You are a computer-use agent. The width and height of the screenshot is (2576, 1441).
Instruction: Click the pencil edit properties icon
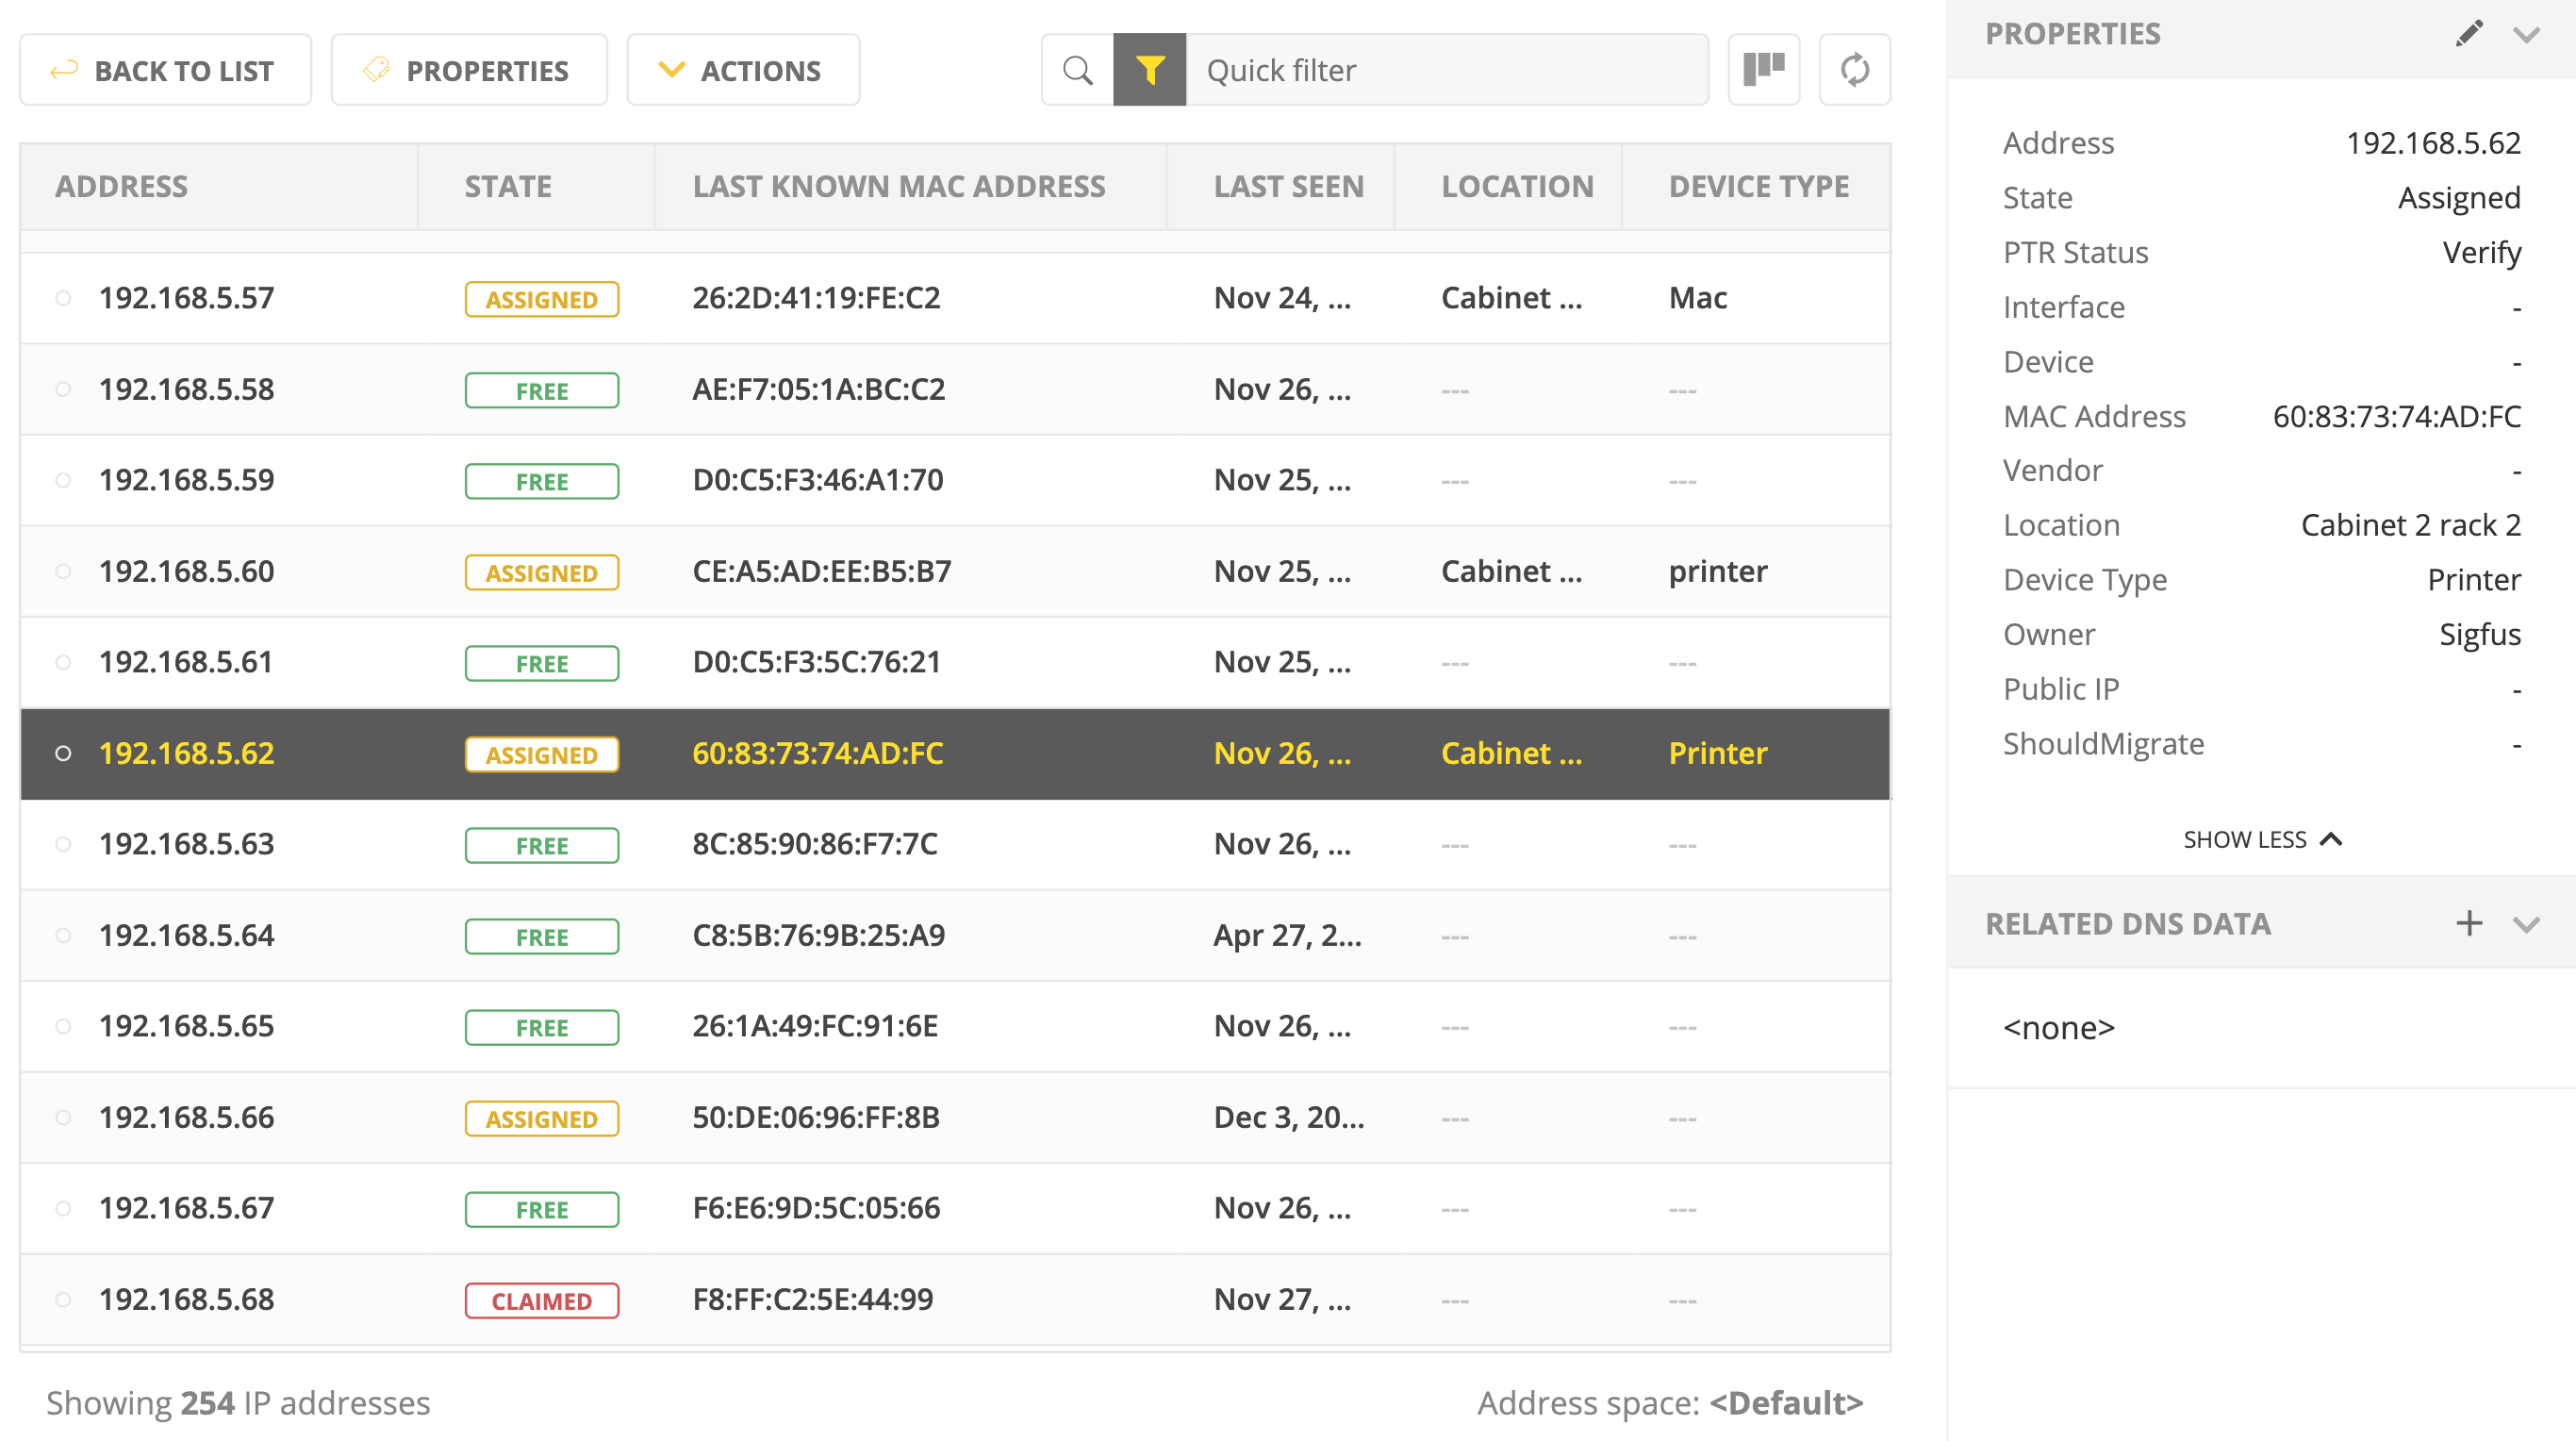point(2468,34)
